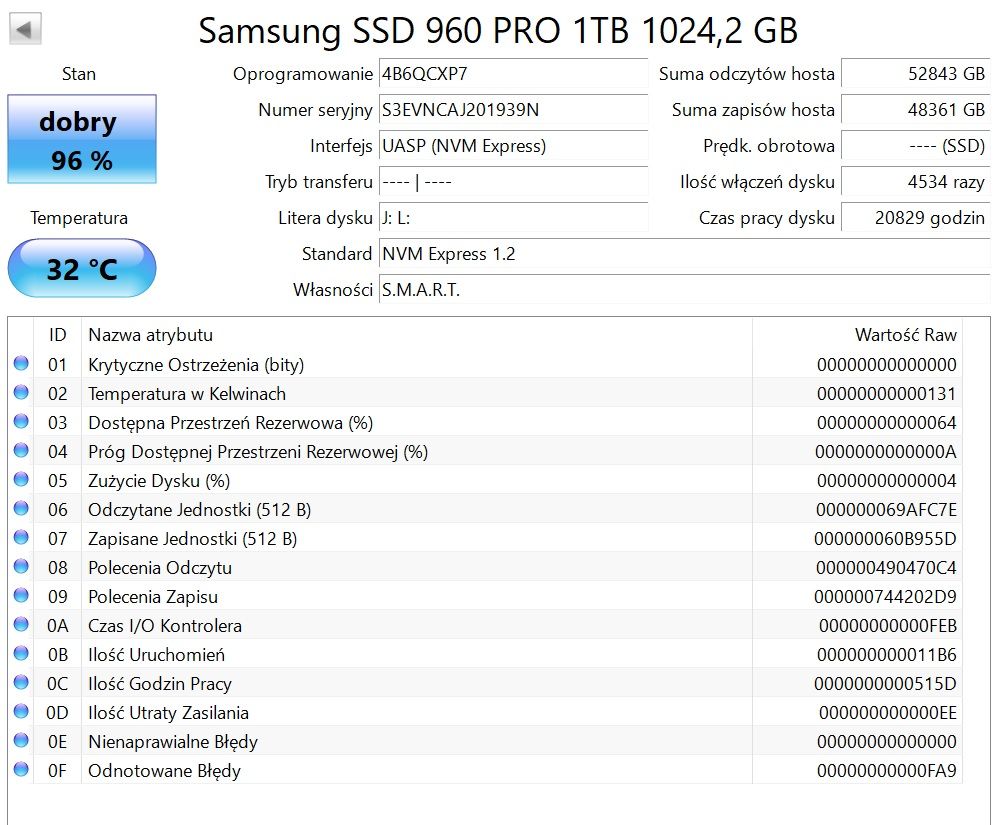Click the back arrow to previous disk
Viewport: 1000px width, 825px height.
point(26,29)
